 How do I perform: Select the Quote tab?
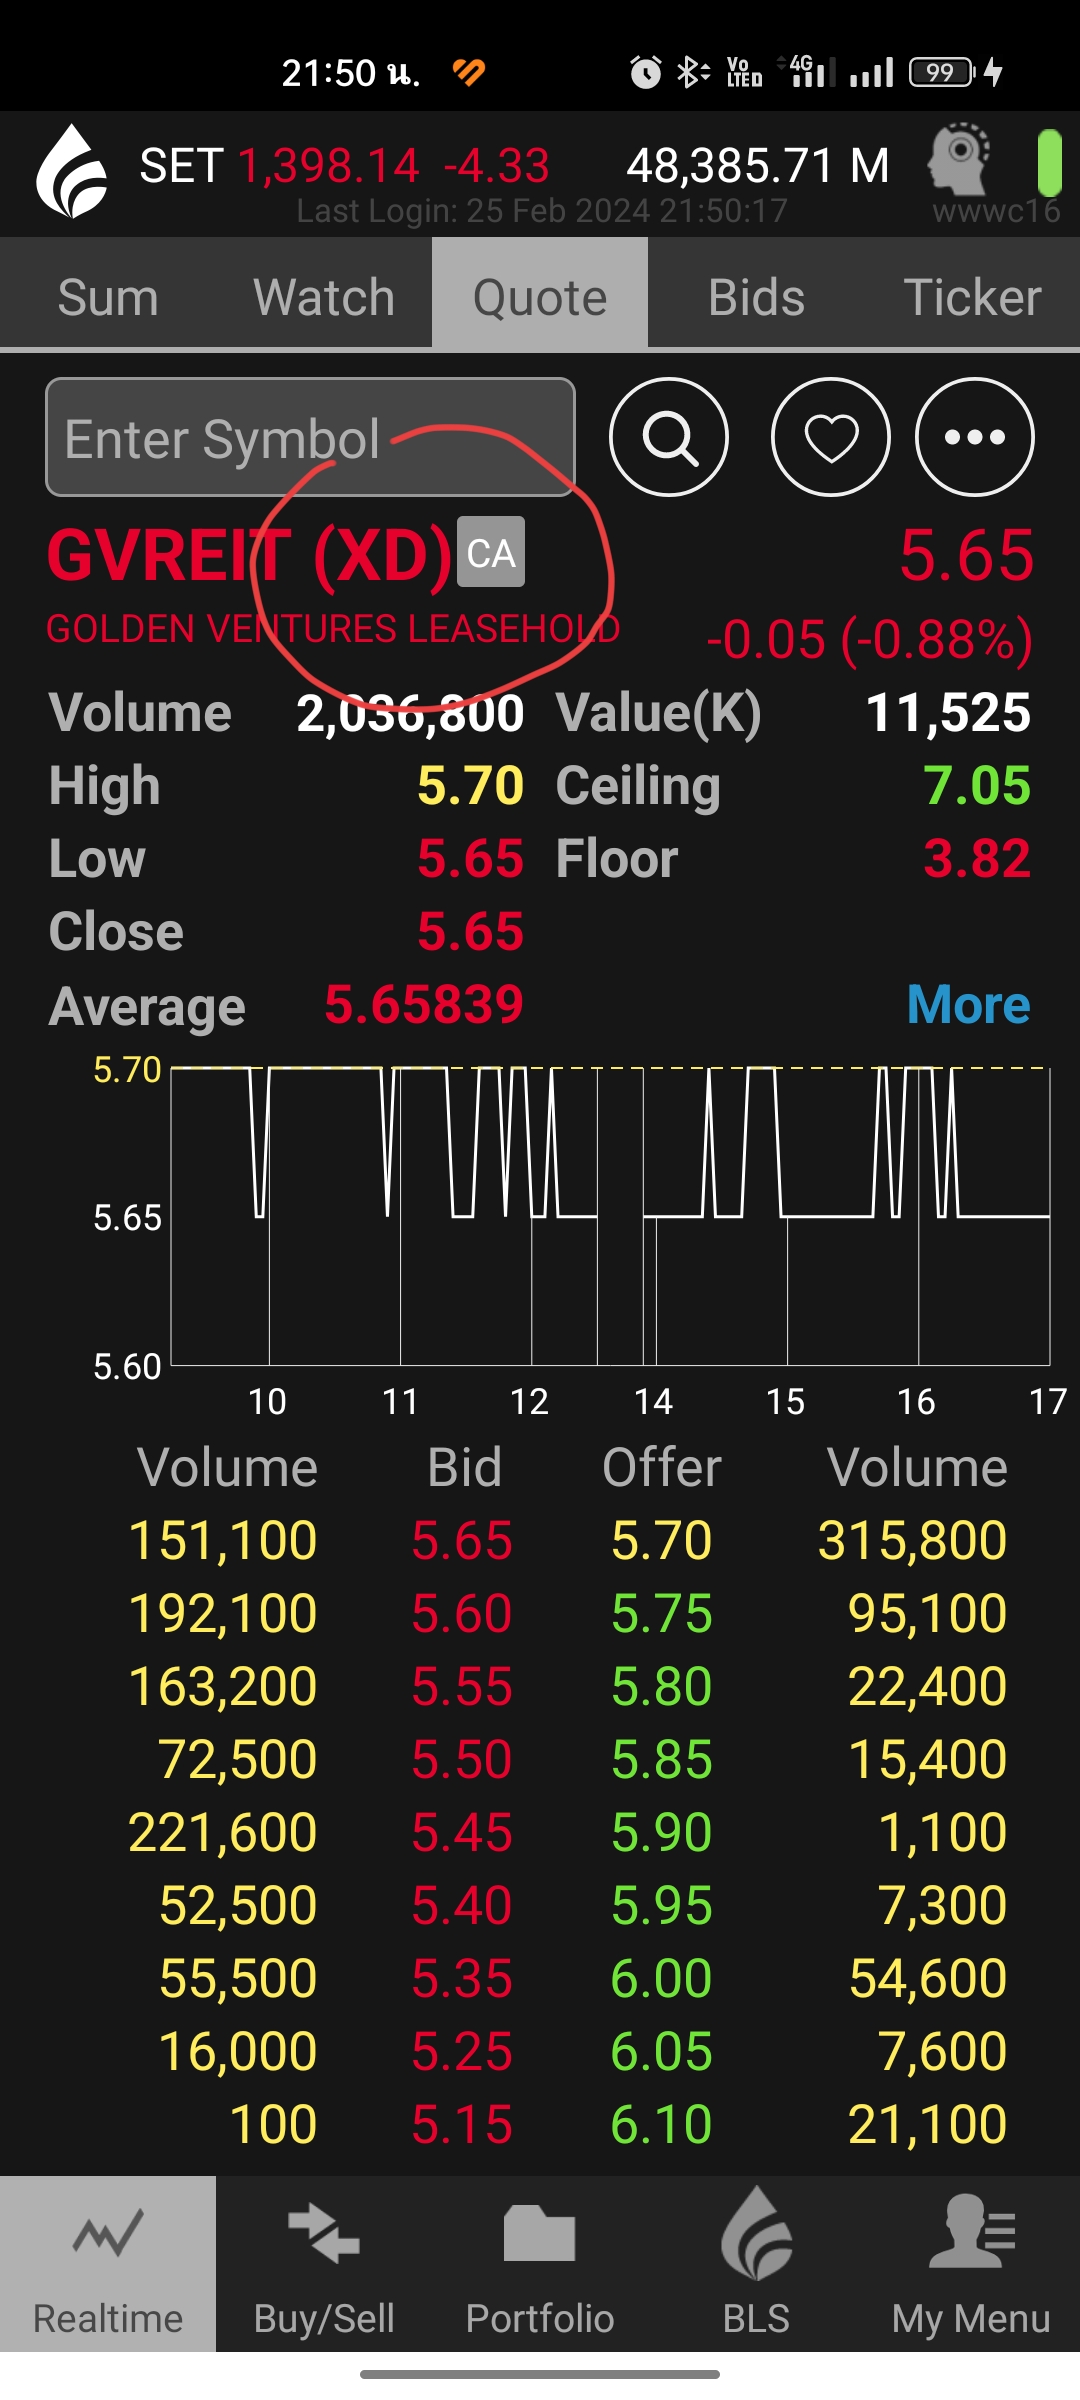coord(540,297)
